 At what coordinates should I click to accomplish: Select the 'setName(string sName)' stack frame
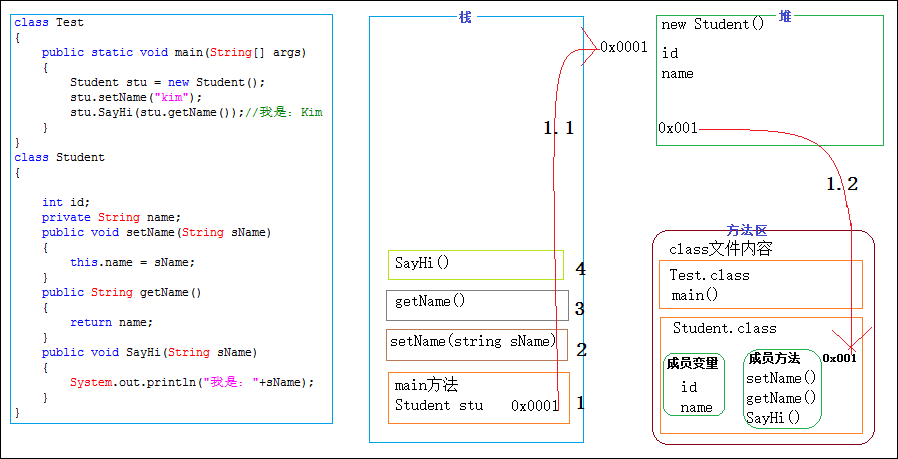(476, 344)
